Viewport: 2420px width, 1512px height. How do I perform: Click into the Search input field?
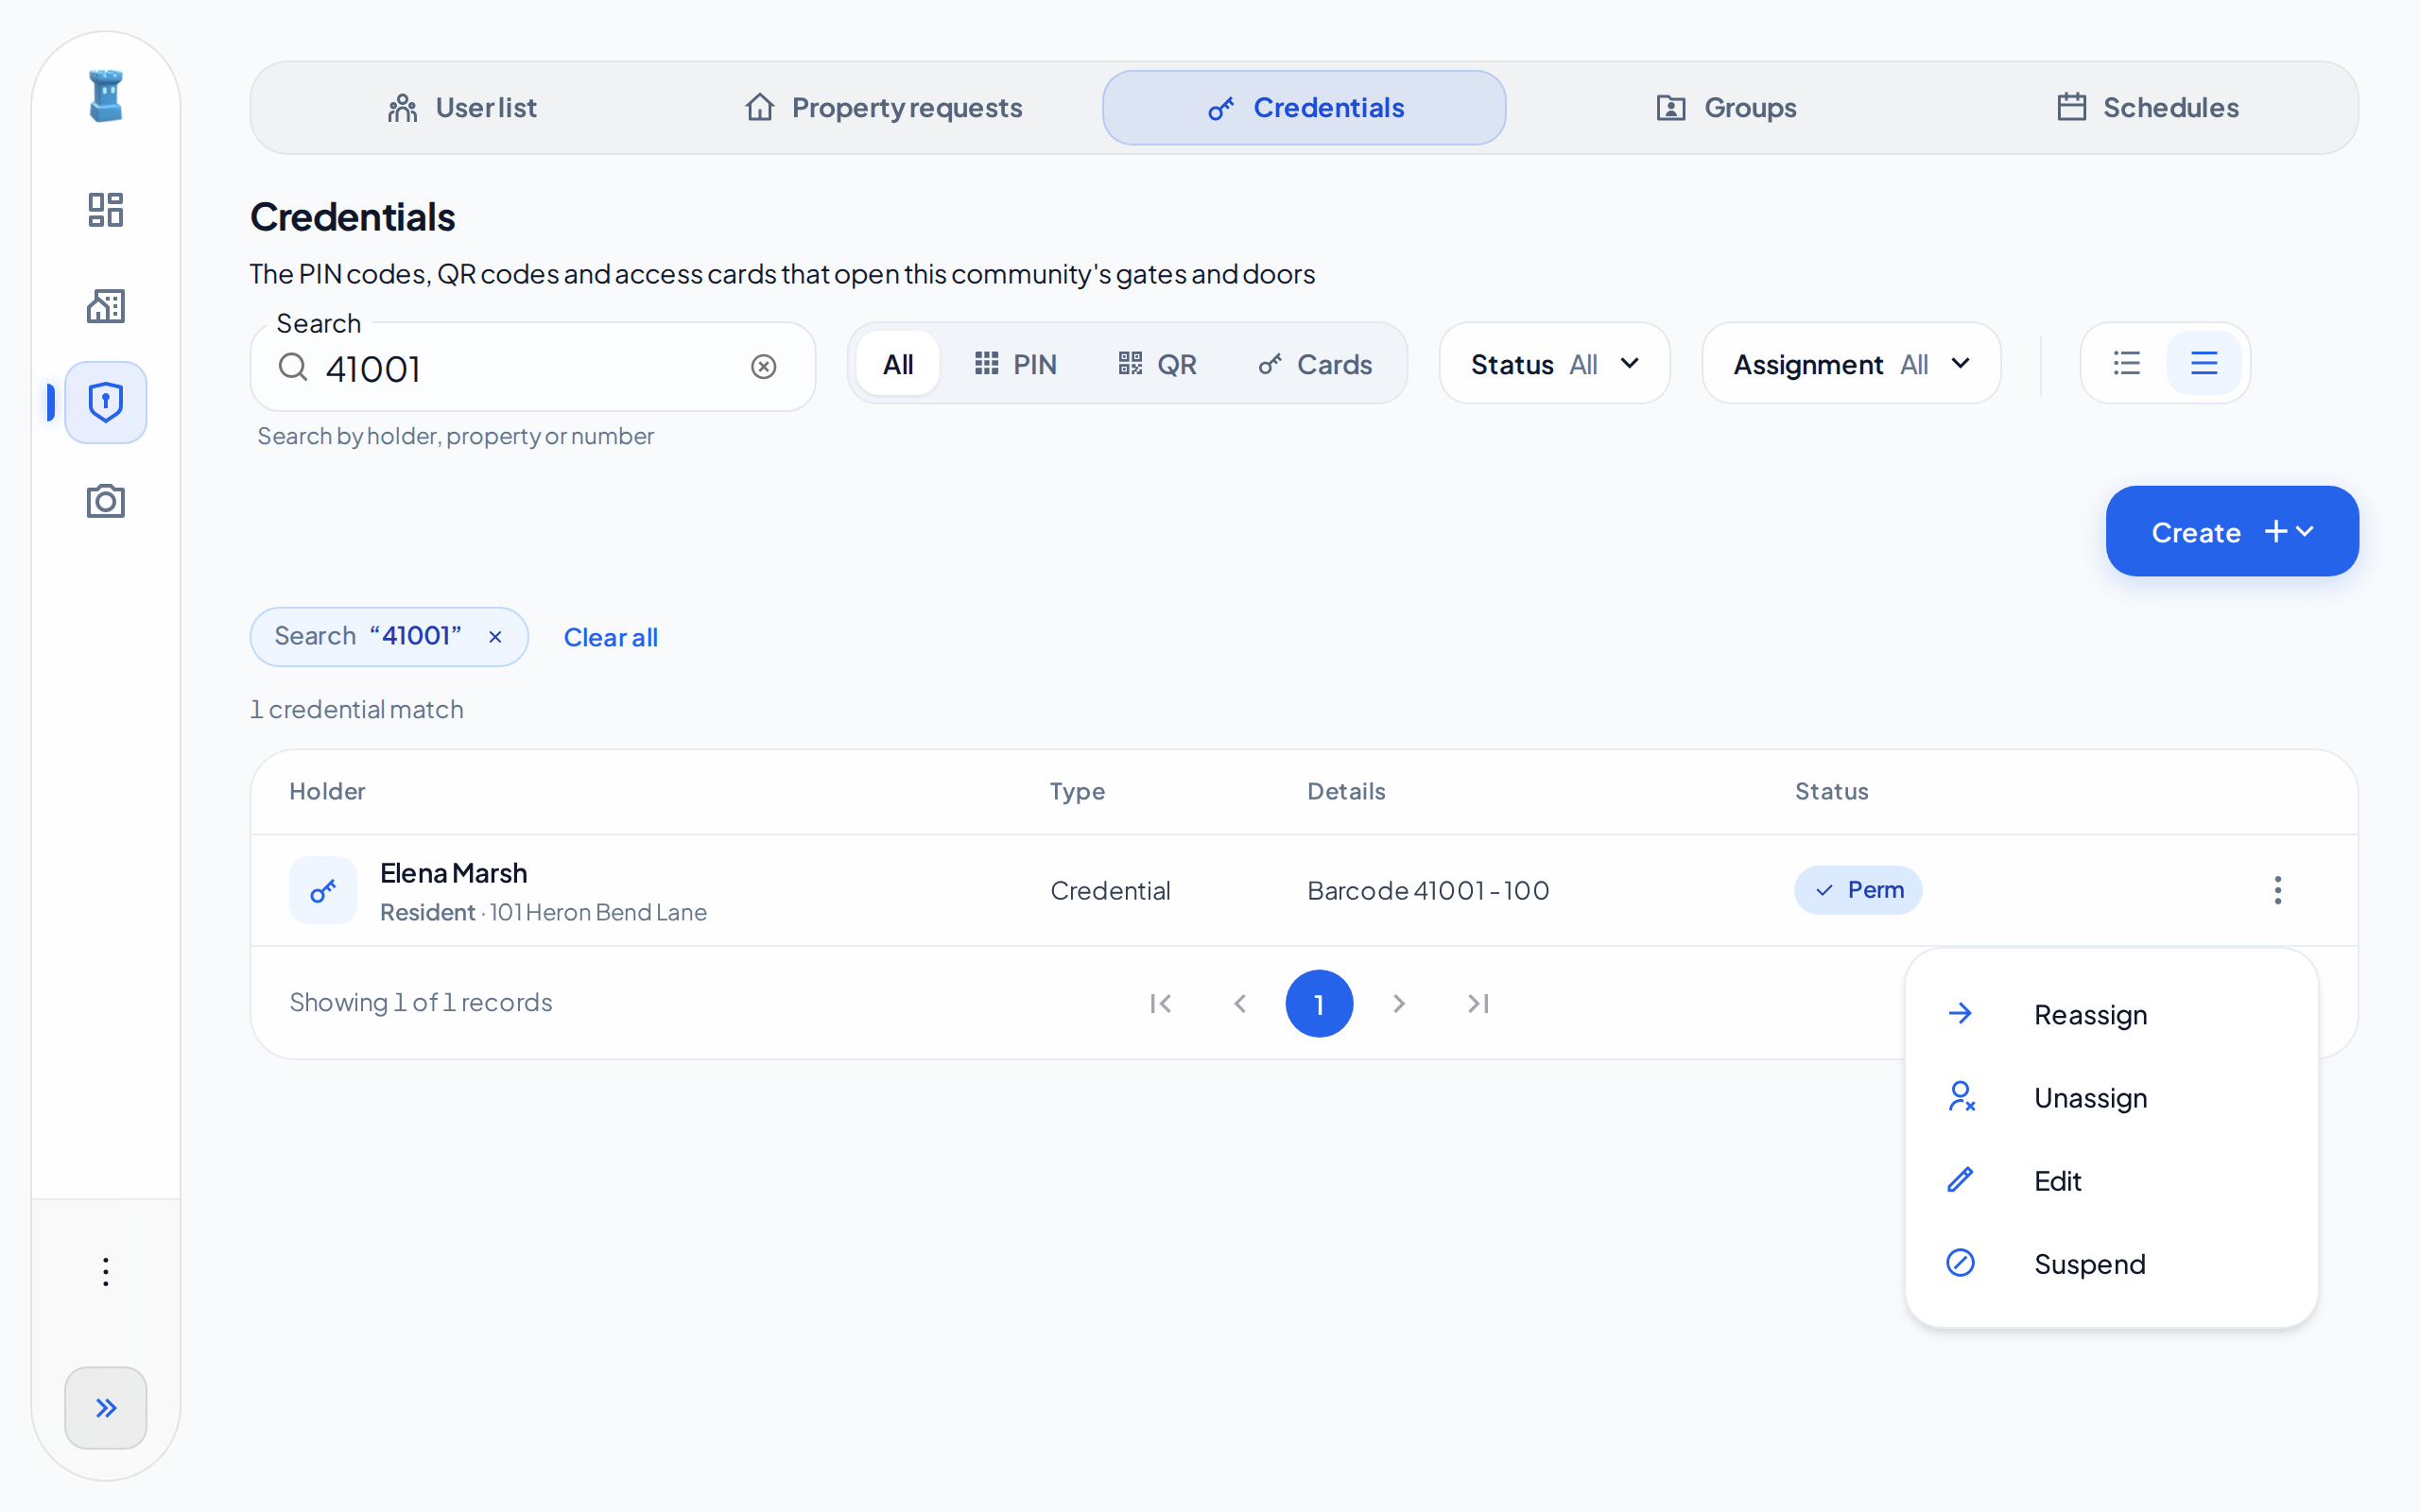click(x=532, y=367)
